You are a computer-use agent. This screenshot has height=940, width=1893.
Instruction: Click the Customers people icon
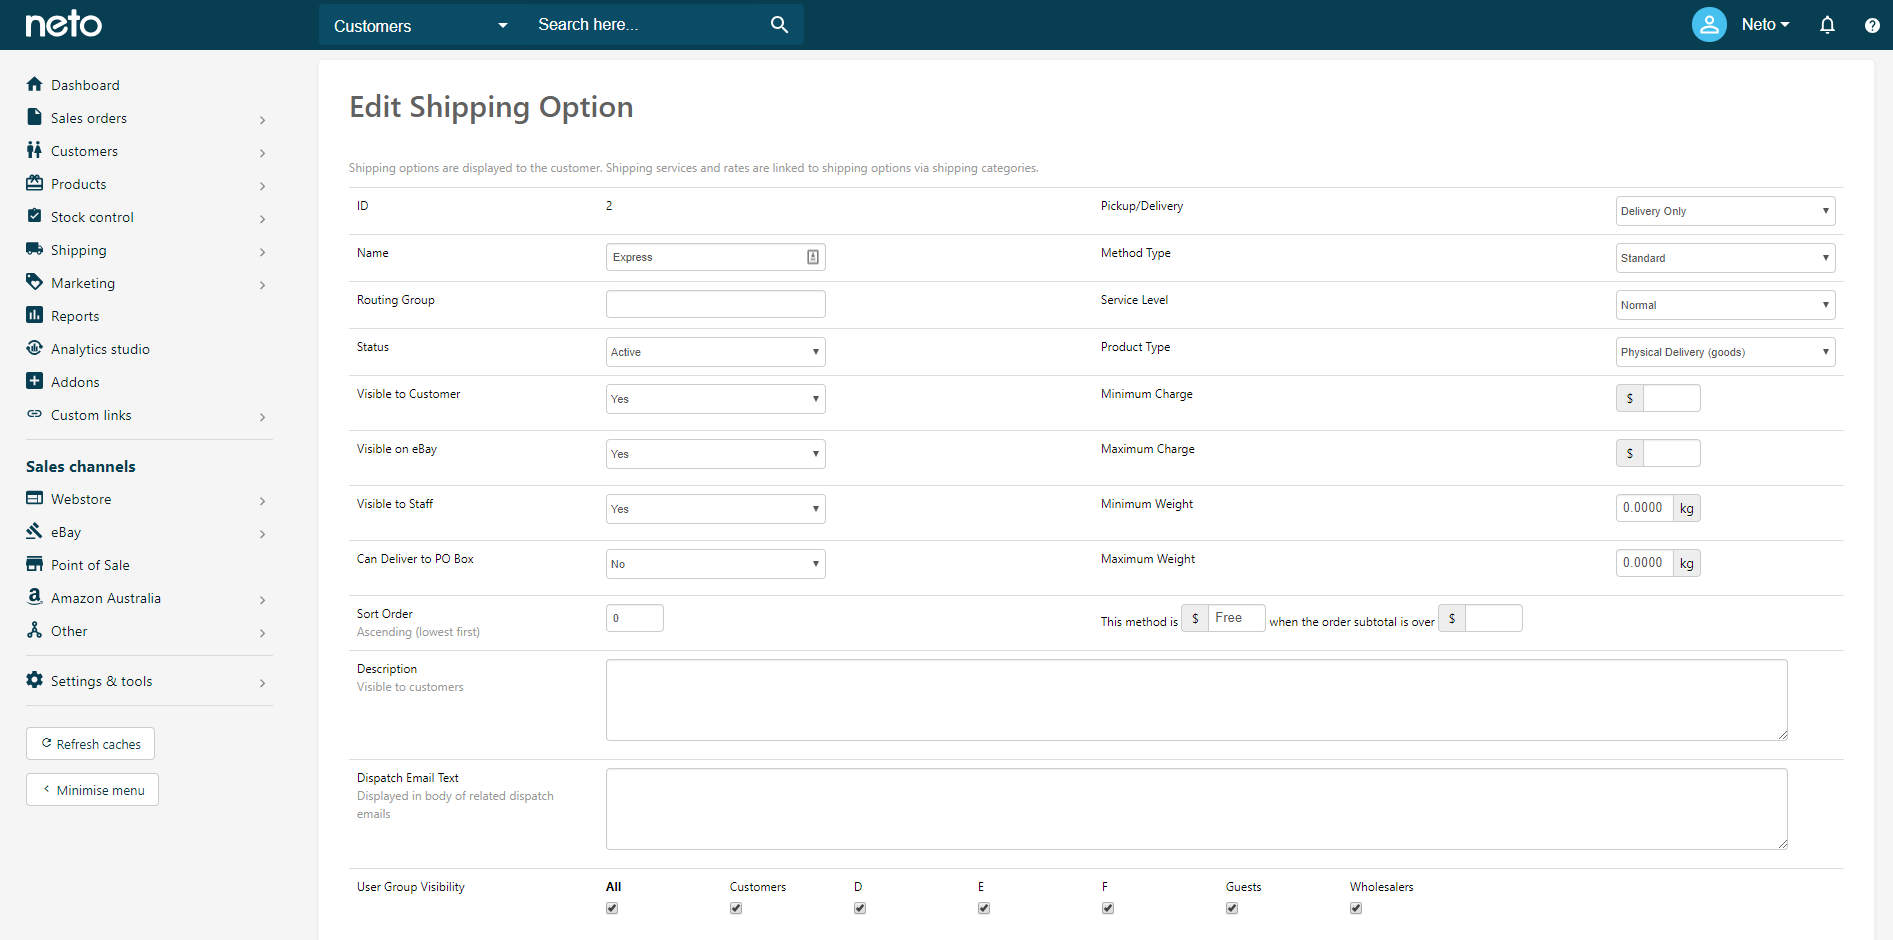click(x=35, y=150)
